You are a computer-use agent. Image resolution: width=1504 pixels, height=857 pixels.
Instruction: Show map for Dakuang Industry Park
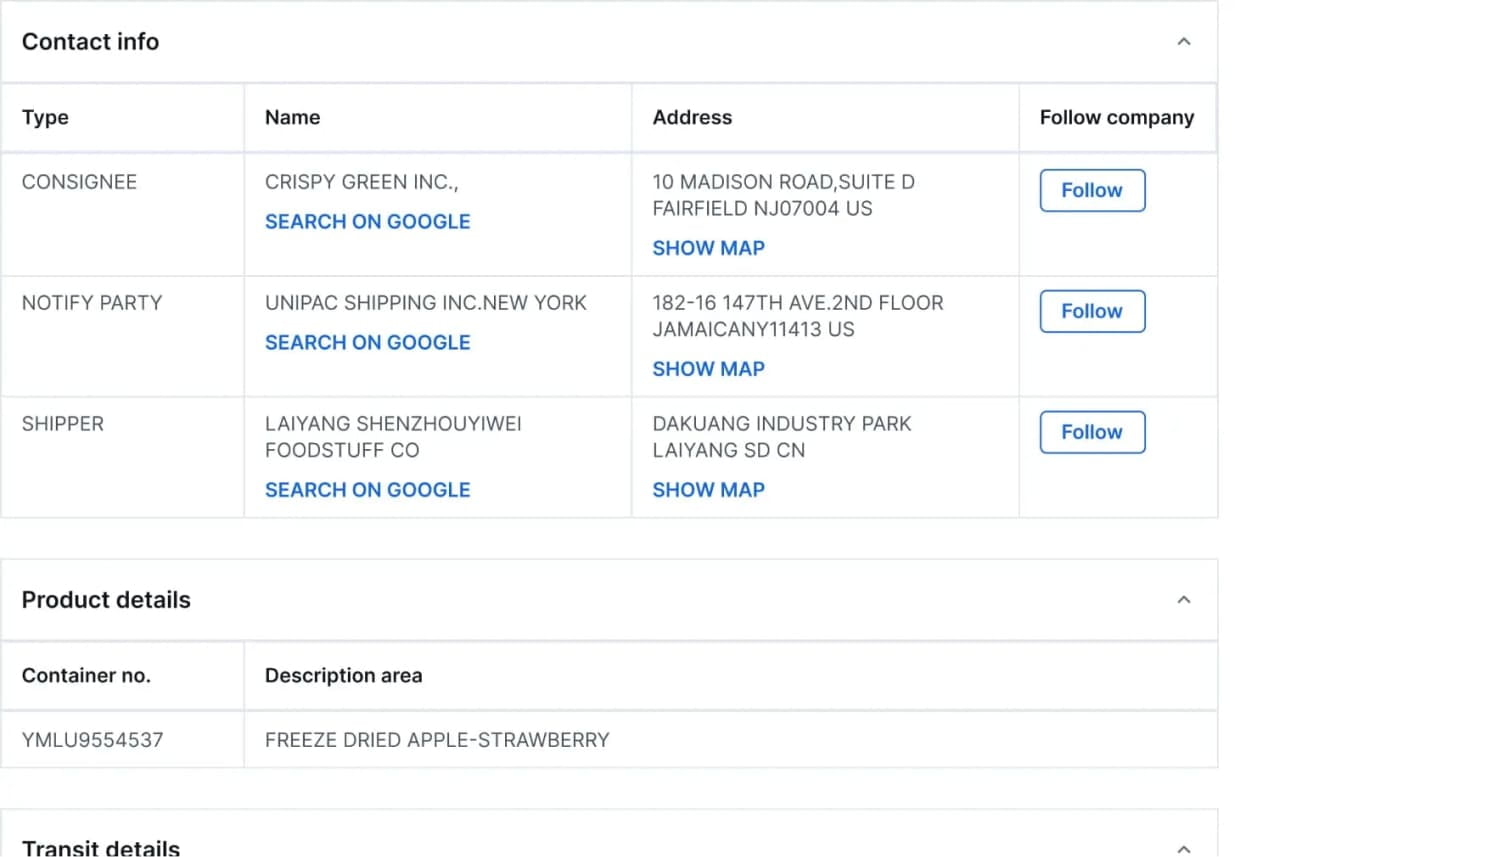tap(708, 489)
